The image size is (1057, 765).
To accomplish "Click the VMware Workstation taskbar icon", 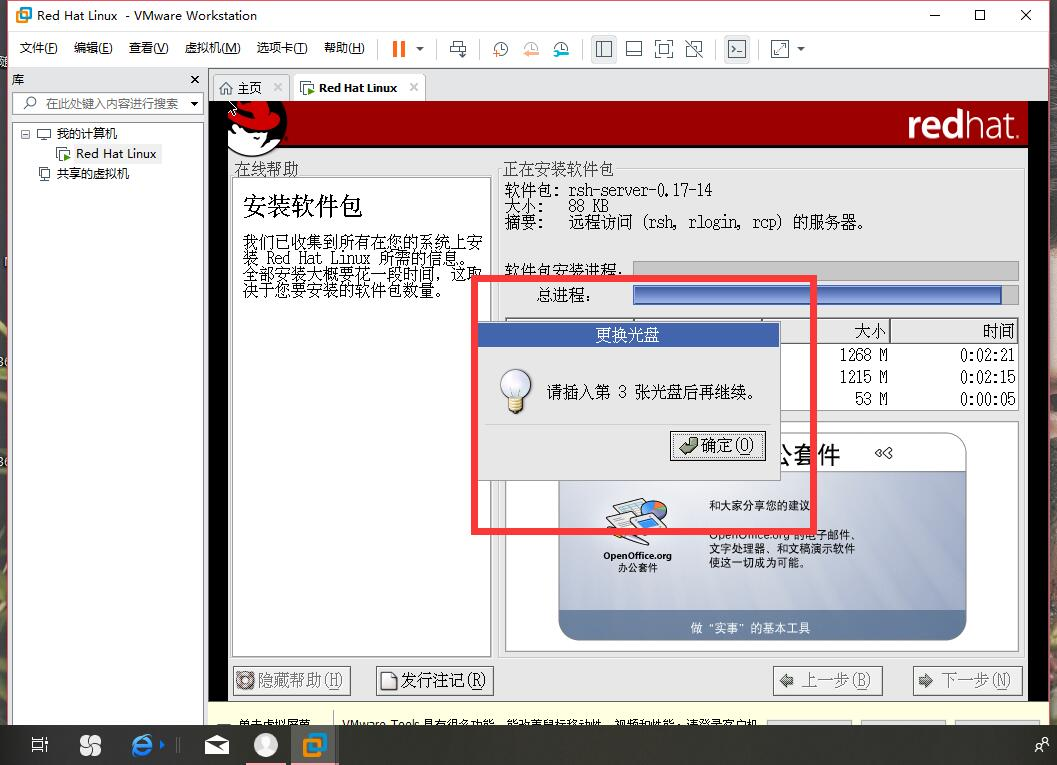I will click(x=314, y=745).
